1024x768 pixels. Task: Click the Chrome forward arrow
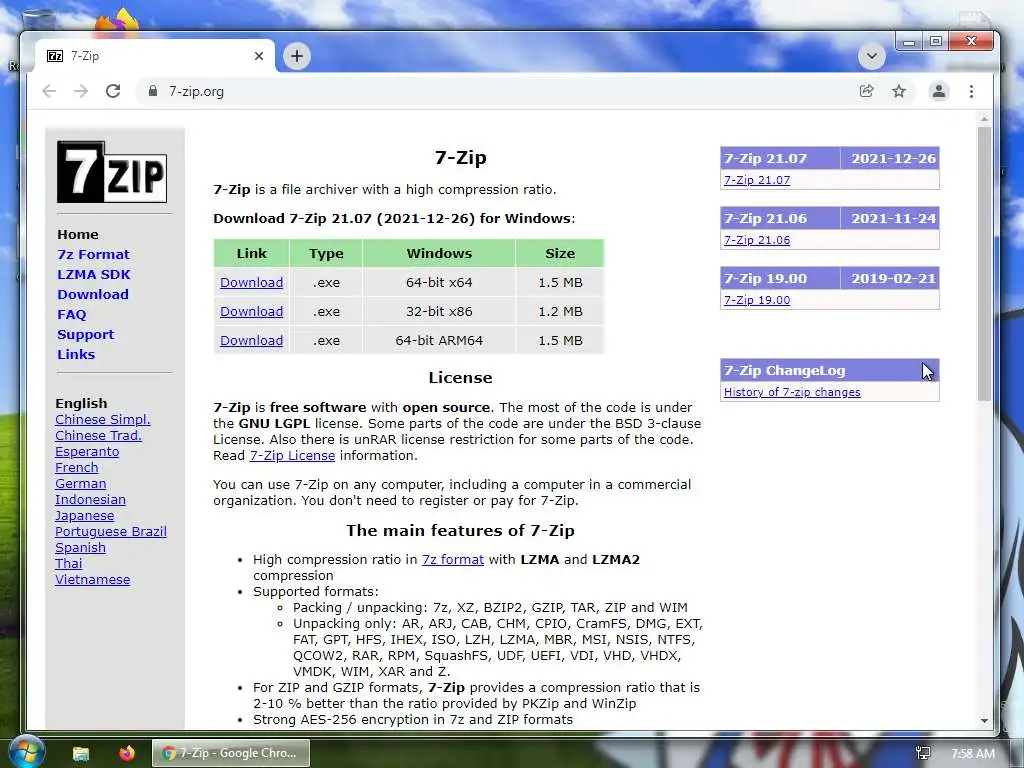[x=81, y=91]
